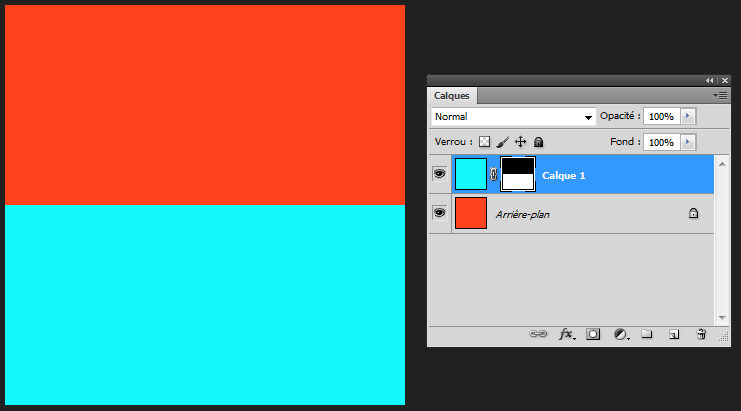Hide the Arrière-plan layer
The height and width of the screenshot is (411, 741).
click(439, 213)
